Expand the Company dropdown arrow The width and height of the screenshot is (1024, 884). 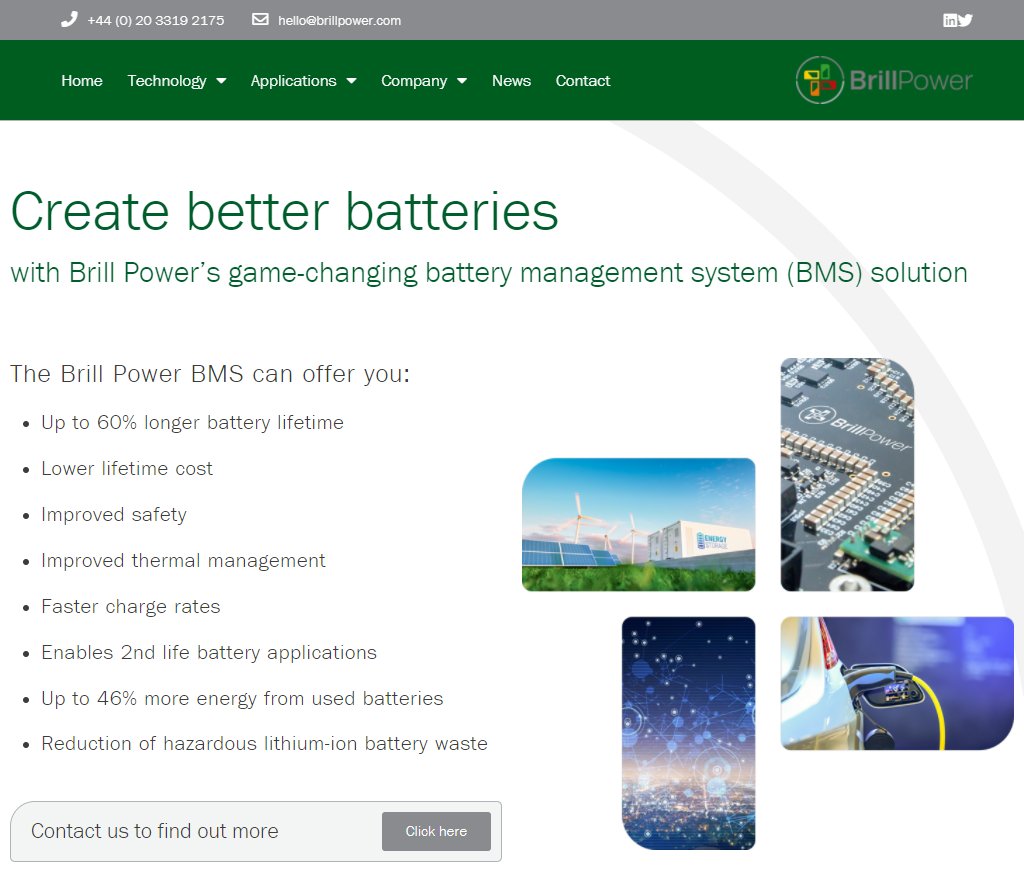click(x=462, y=81)
